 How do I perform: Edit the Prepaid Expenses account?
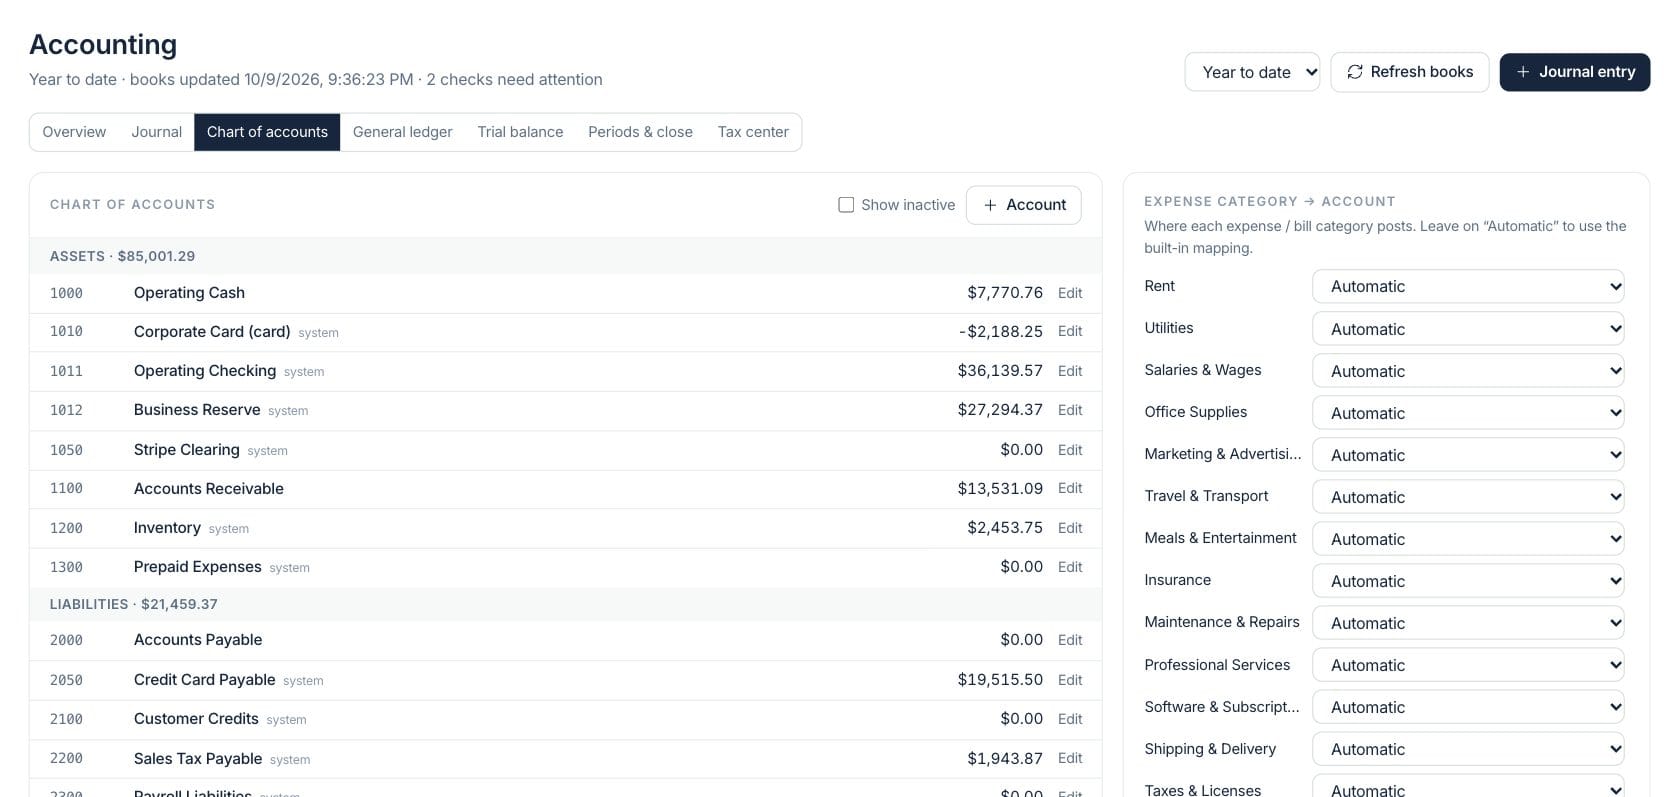coord(1070,567)
